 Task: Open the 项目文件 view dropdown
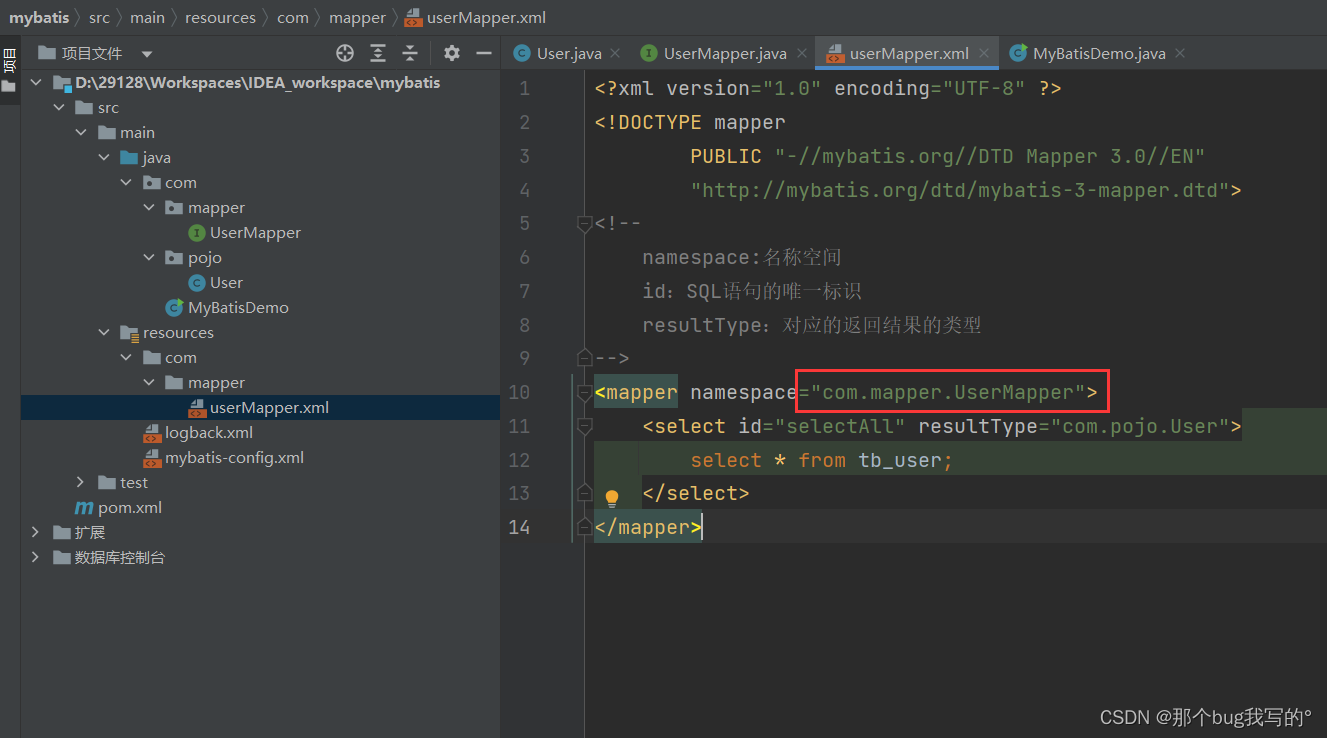point(147,54)
